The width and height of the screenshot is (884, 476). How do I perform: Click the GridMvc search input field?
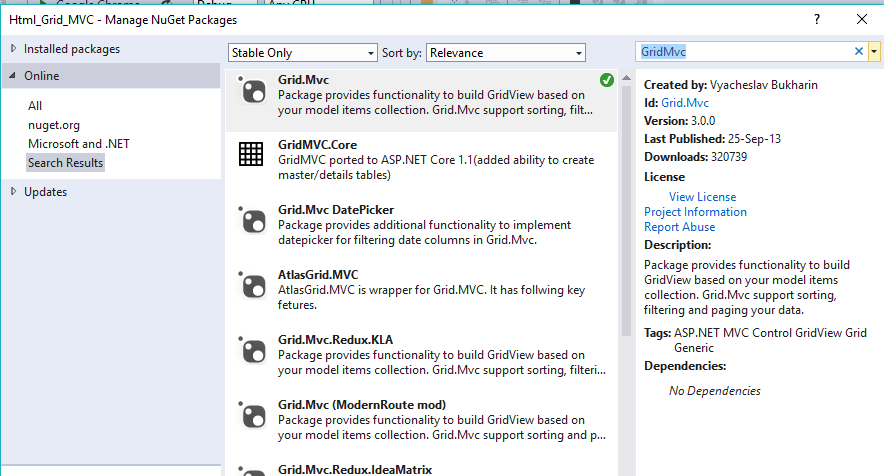point(744,51)
